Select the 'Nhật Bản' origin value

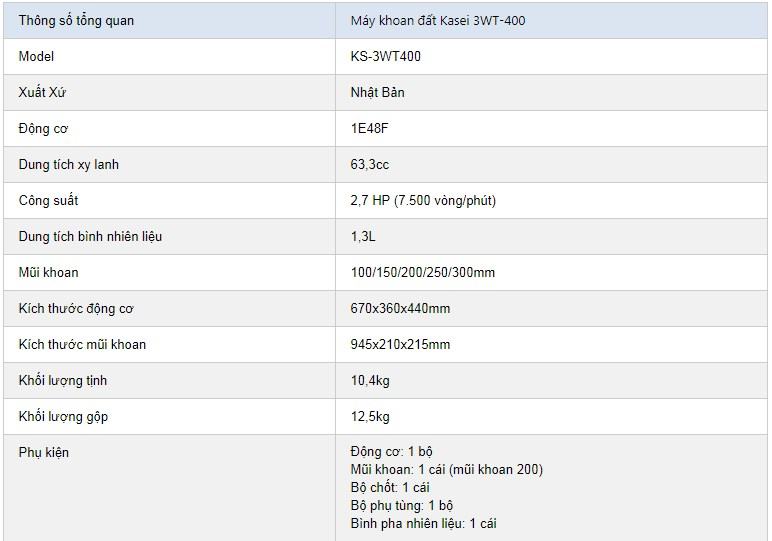click(x=377, y=92)
